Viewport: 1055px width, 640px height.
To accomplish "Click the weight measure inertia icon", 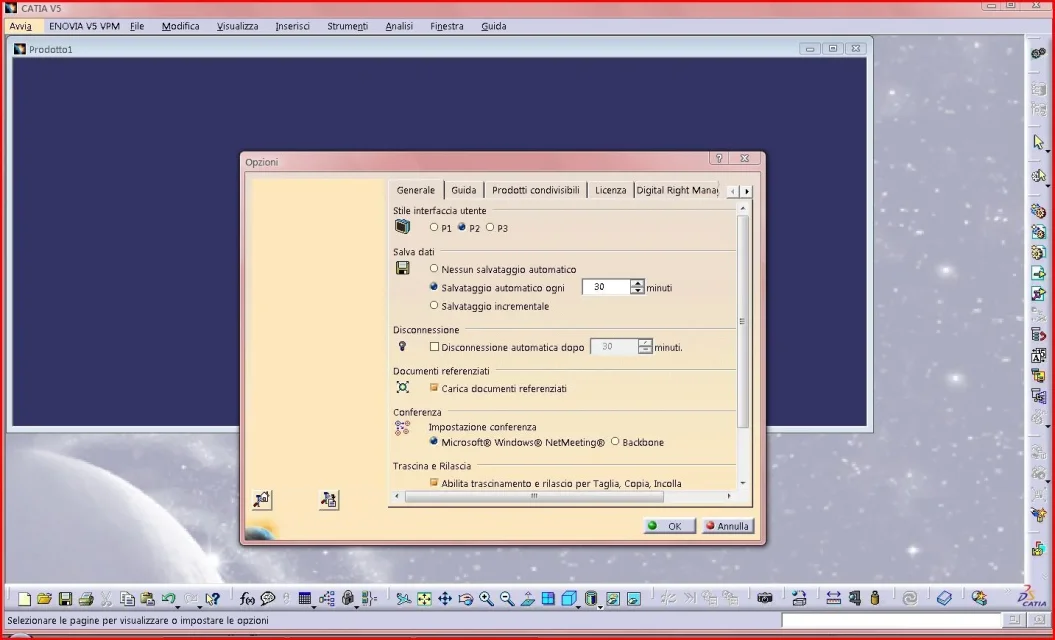I will point(875,599).
